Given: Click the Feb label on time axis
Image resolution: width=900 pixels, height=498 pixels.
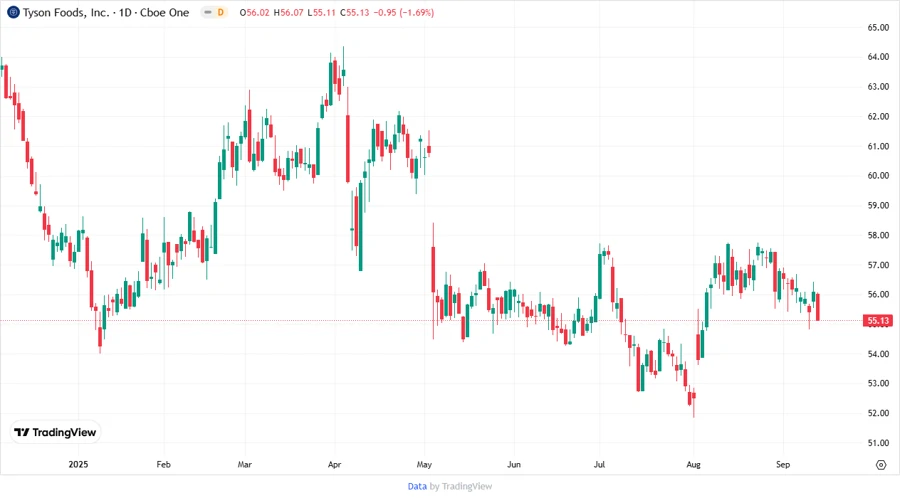Looking at the screenshot, I should click(164, 464).
